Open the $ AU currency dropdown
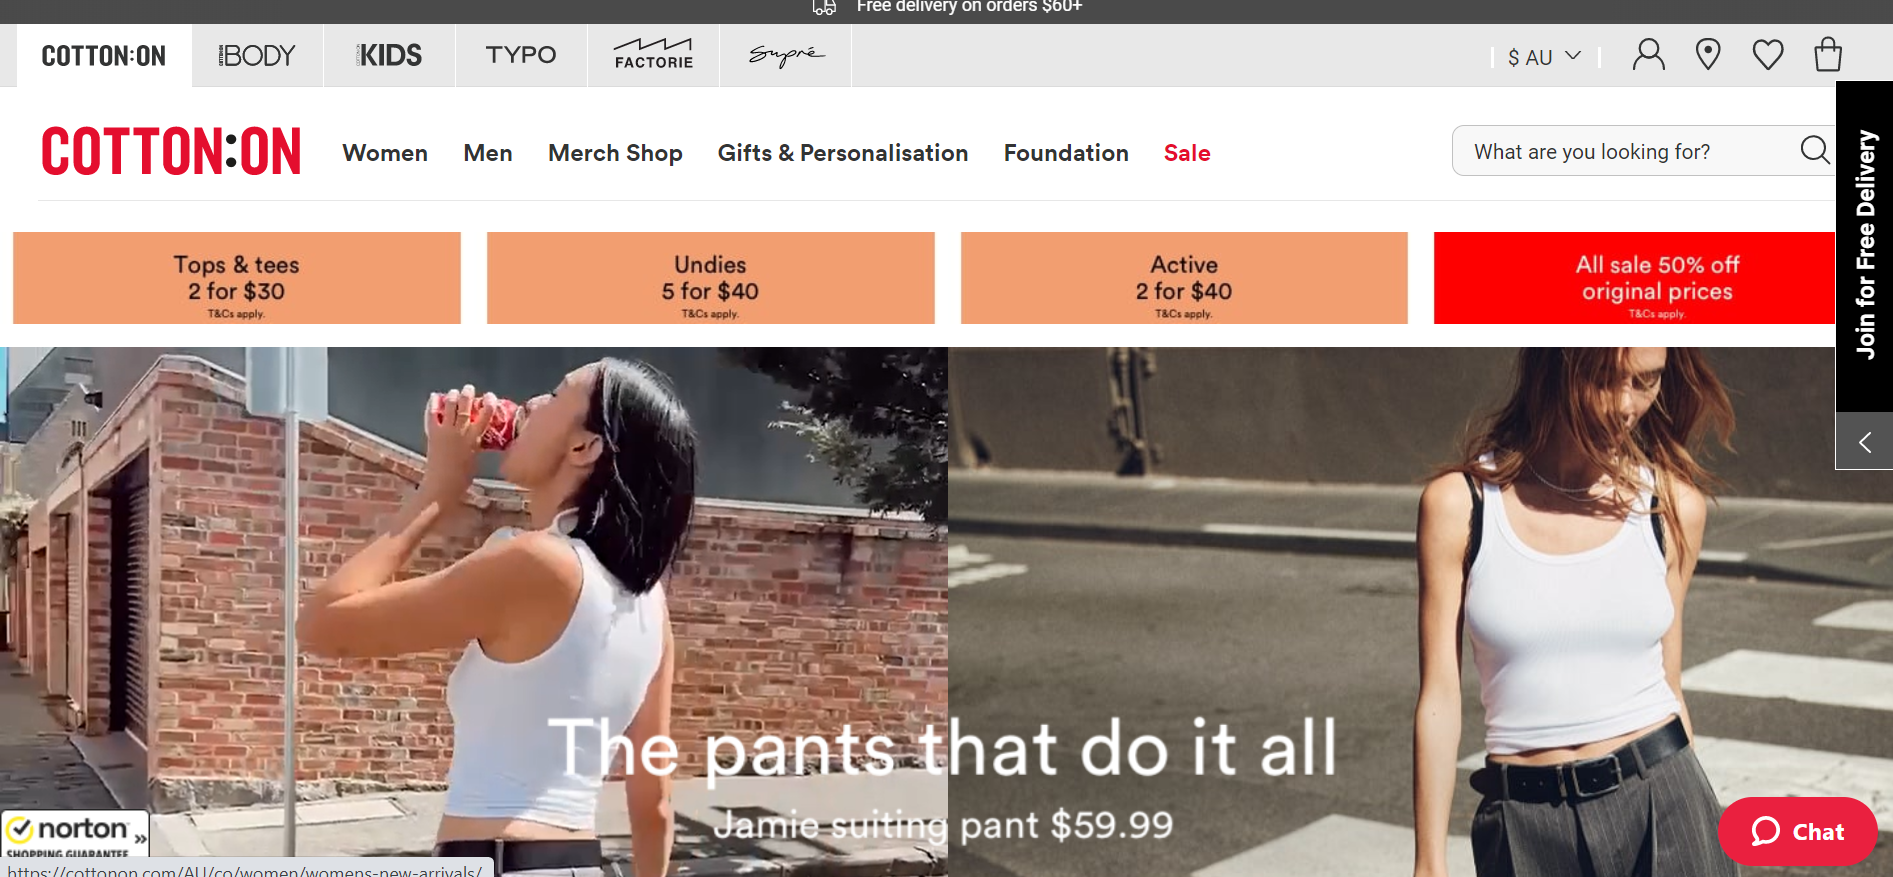 tap(1541, 56)
